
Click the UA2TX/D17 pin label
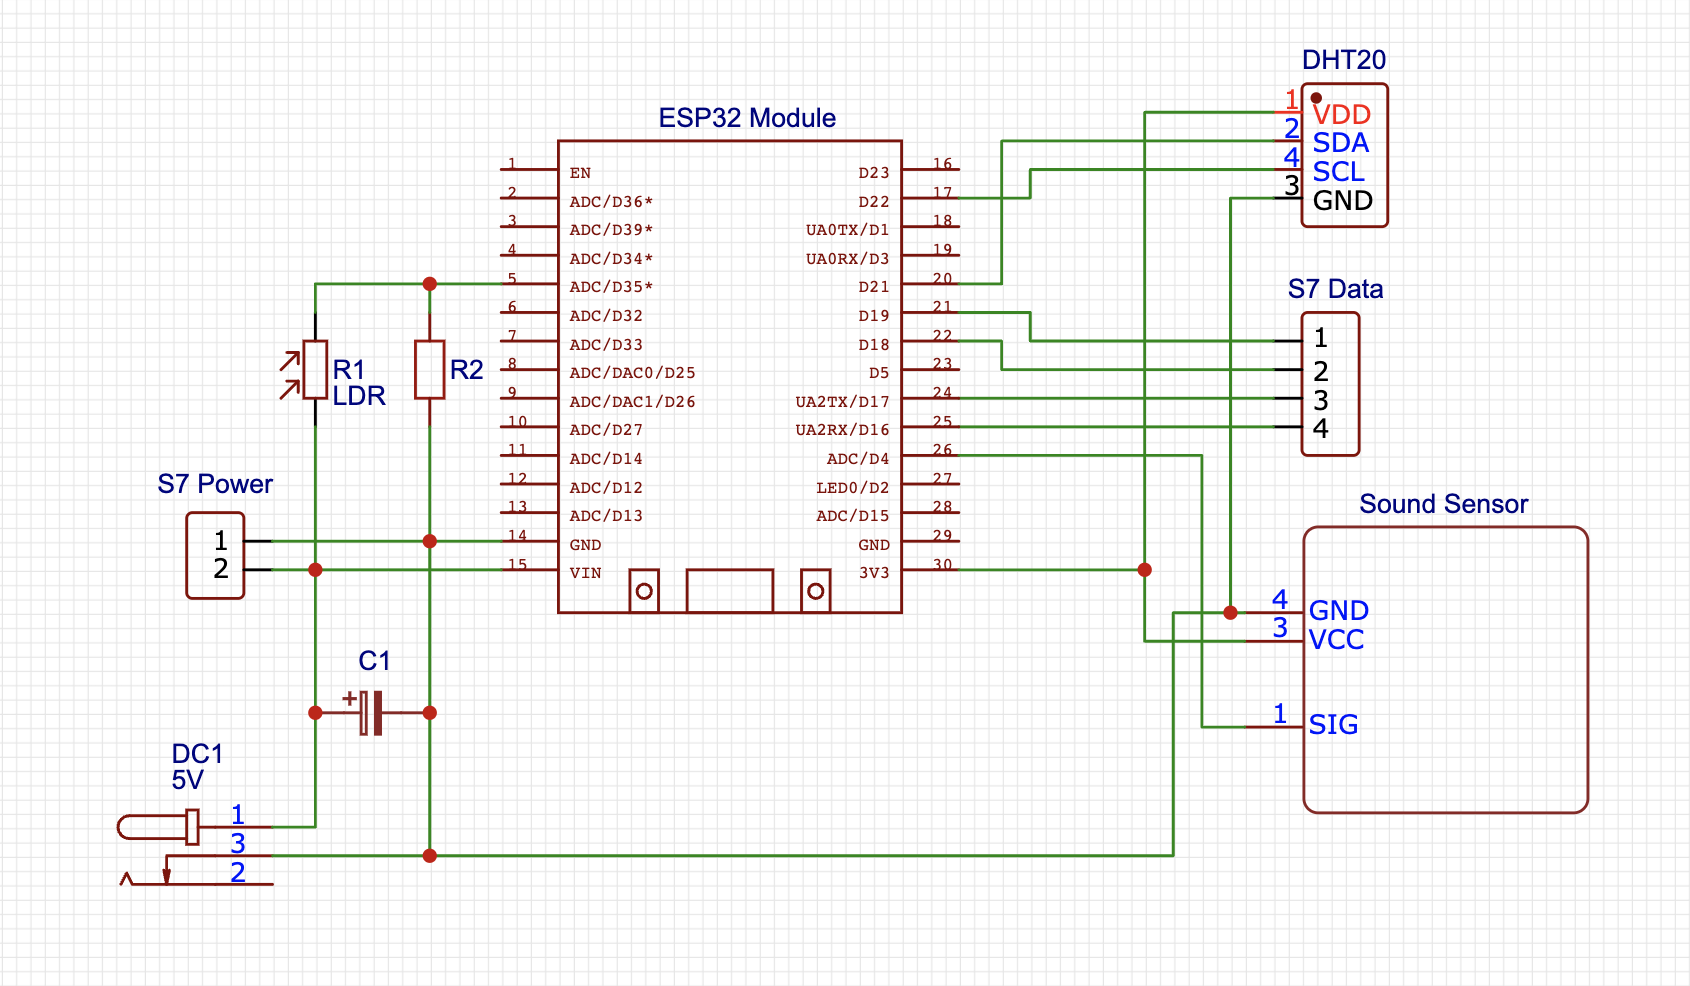843,402
